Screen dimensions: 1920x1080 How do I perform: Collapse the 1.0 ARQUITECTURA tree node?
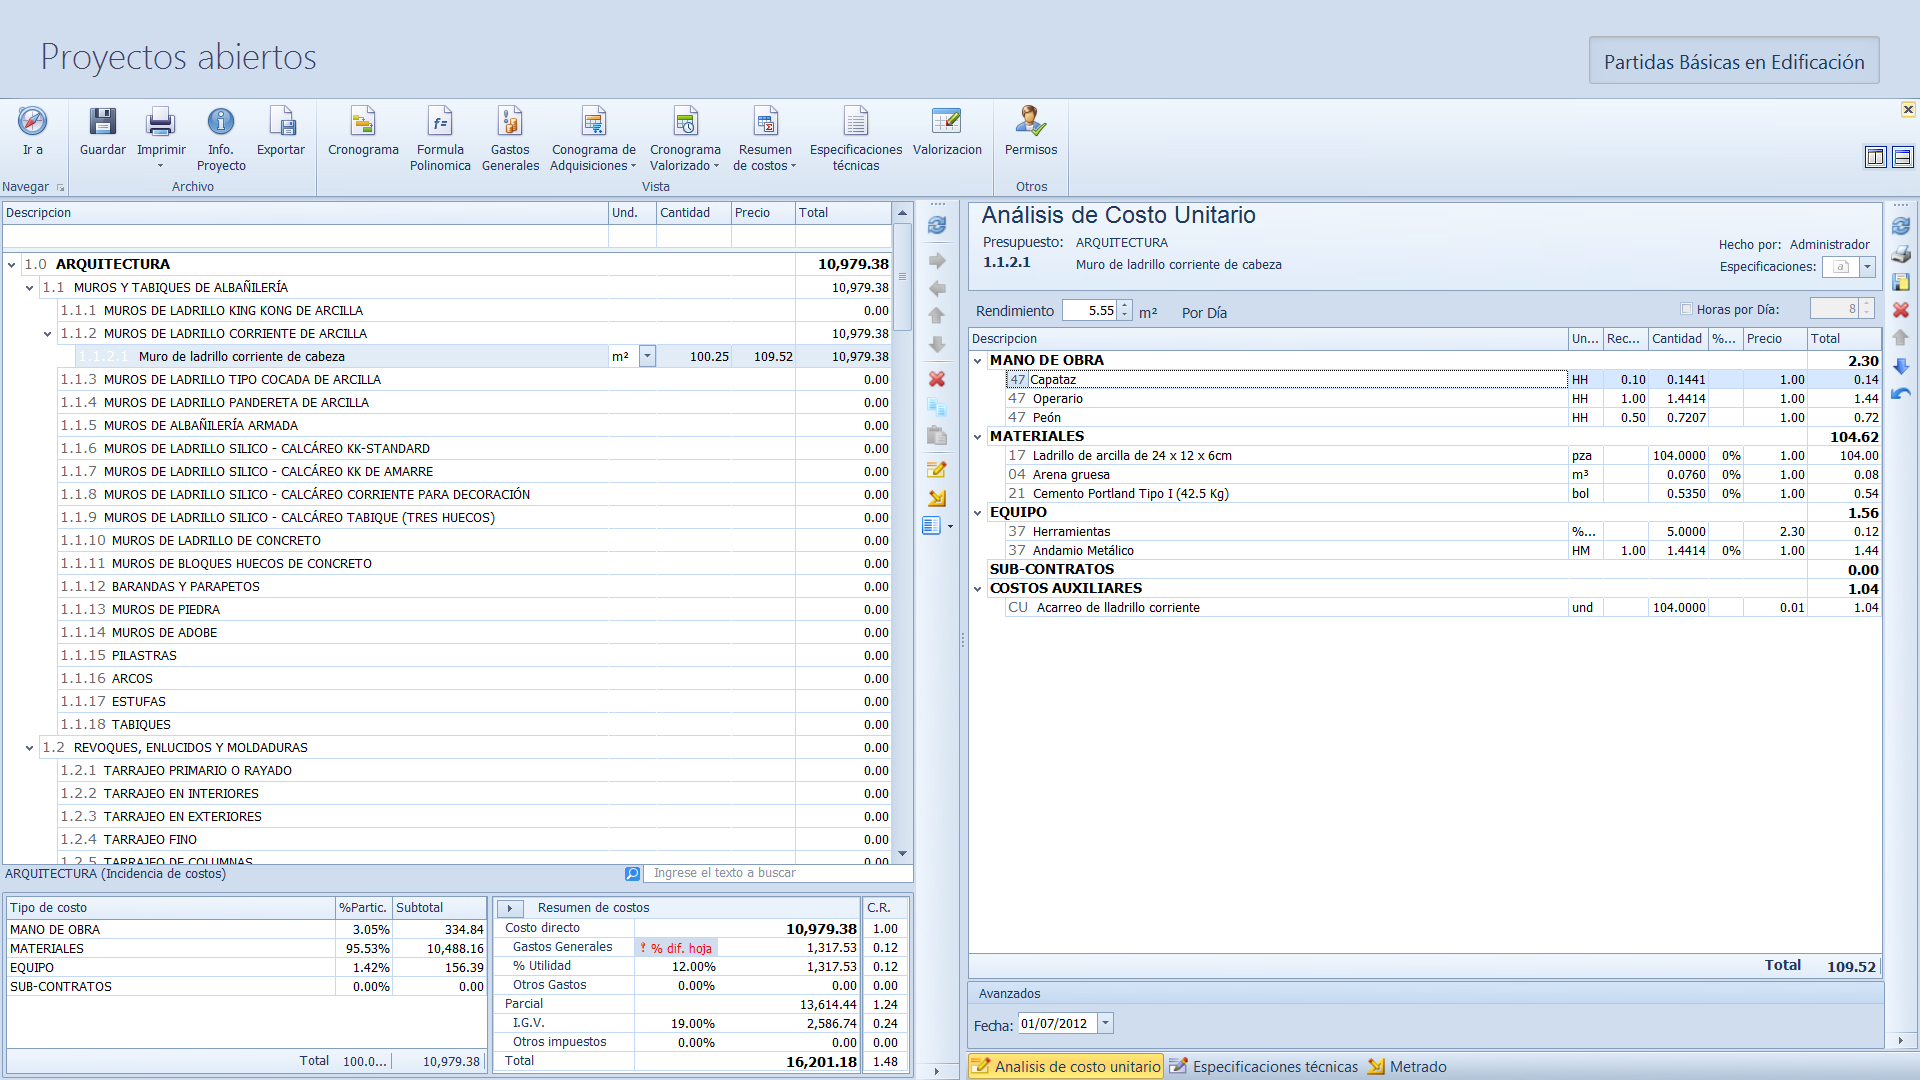[12, 265]
